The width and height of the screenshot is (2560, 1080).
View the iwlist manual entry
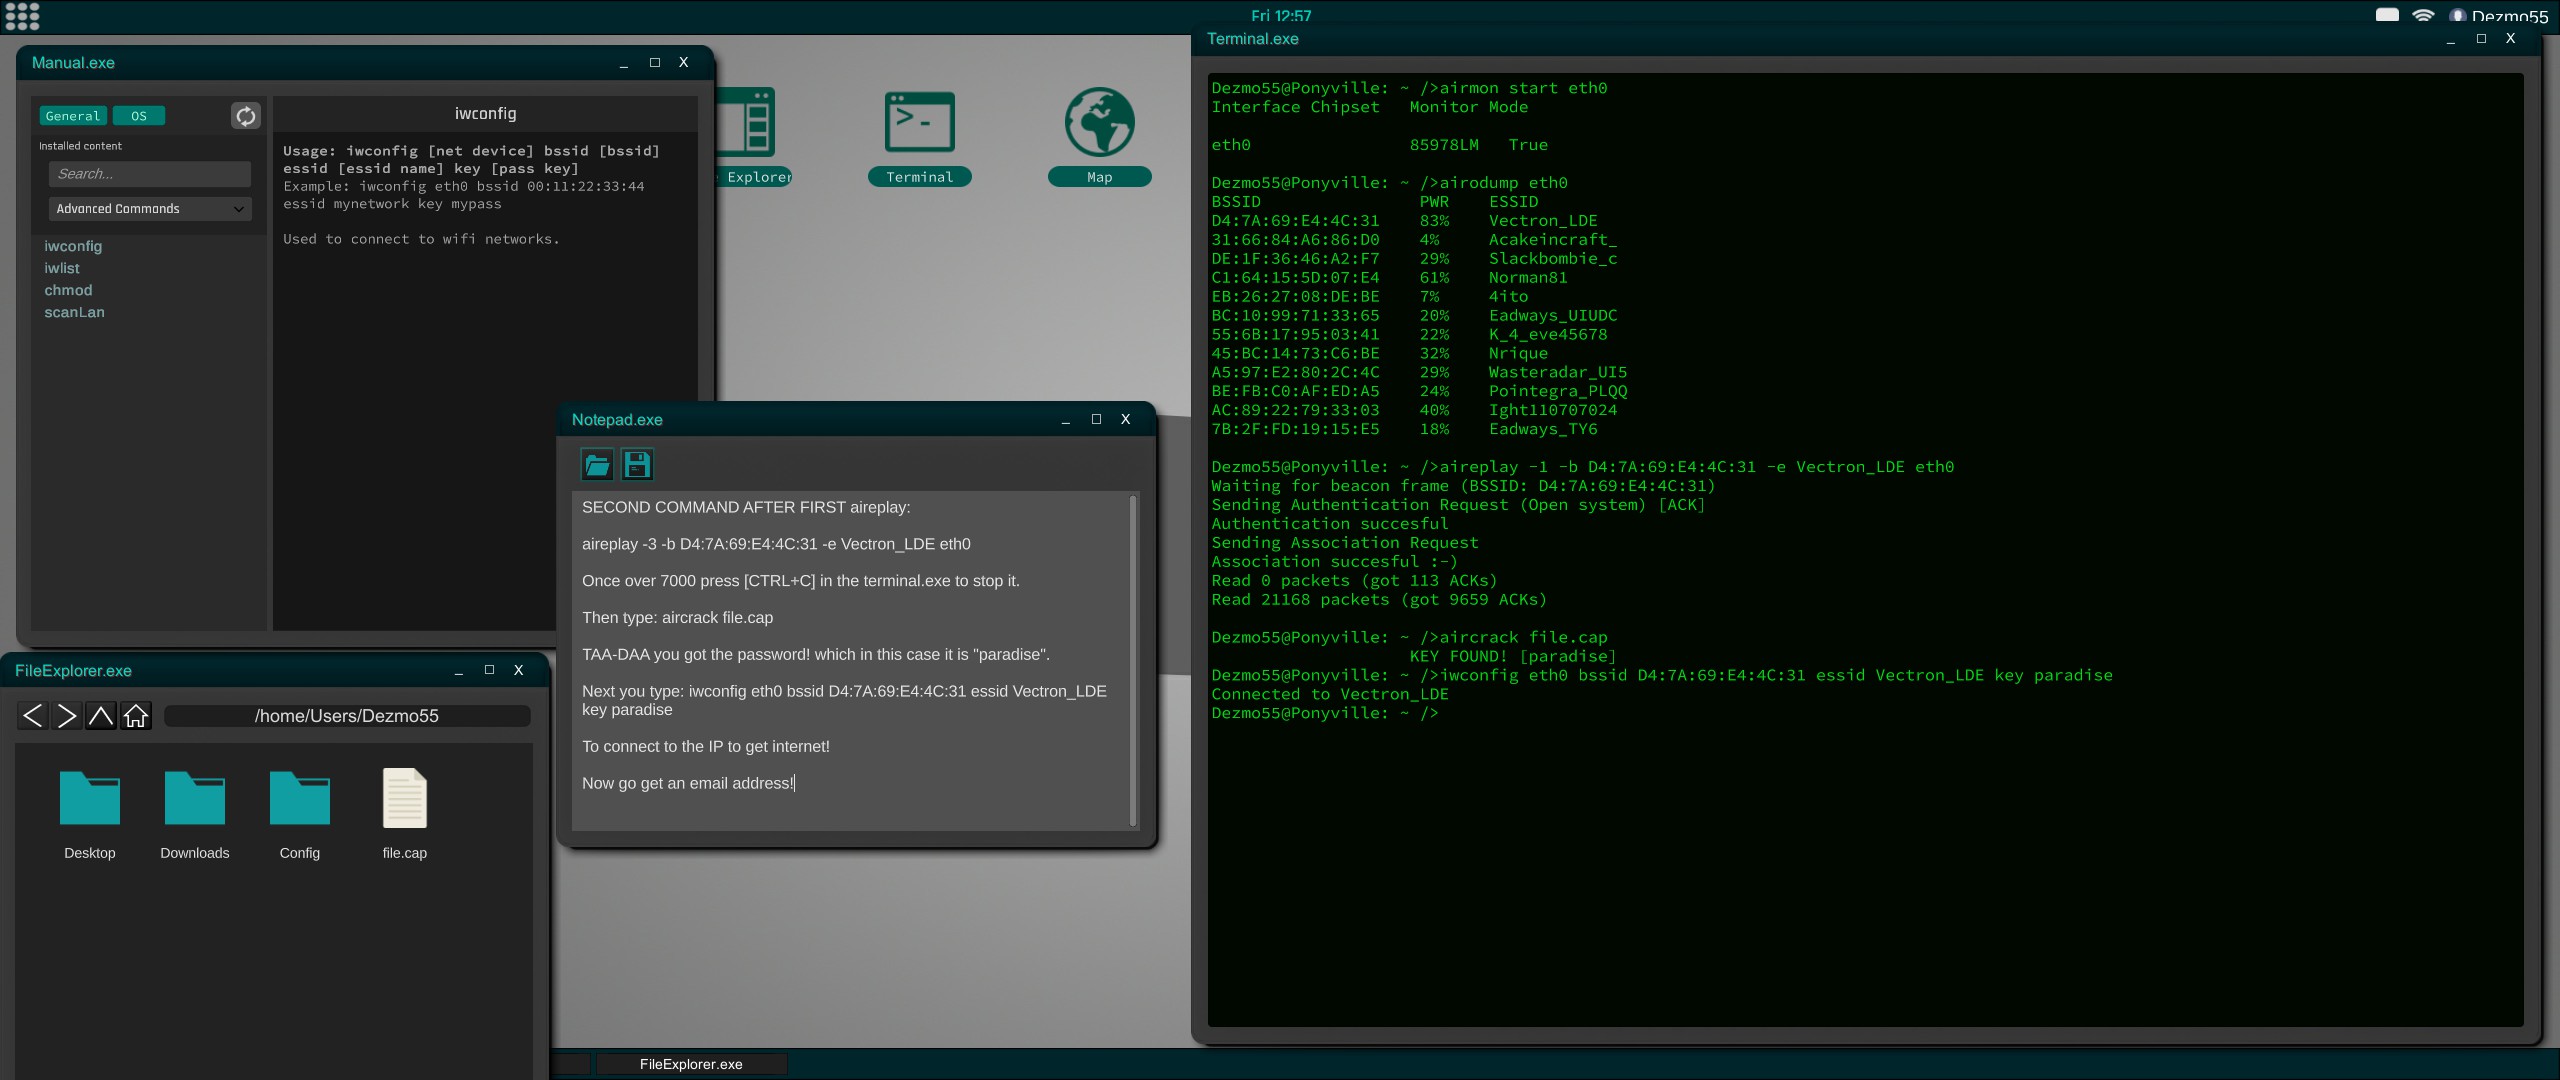[62, 268]
